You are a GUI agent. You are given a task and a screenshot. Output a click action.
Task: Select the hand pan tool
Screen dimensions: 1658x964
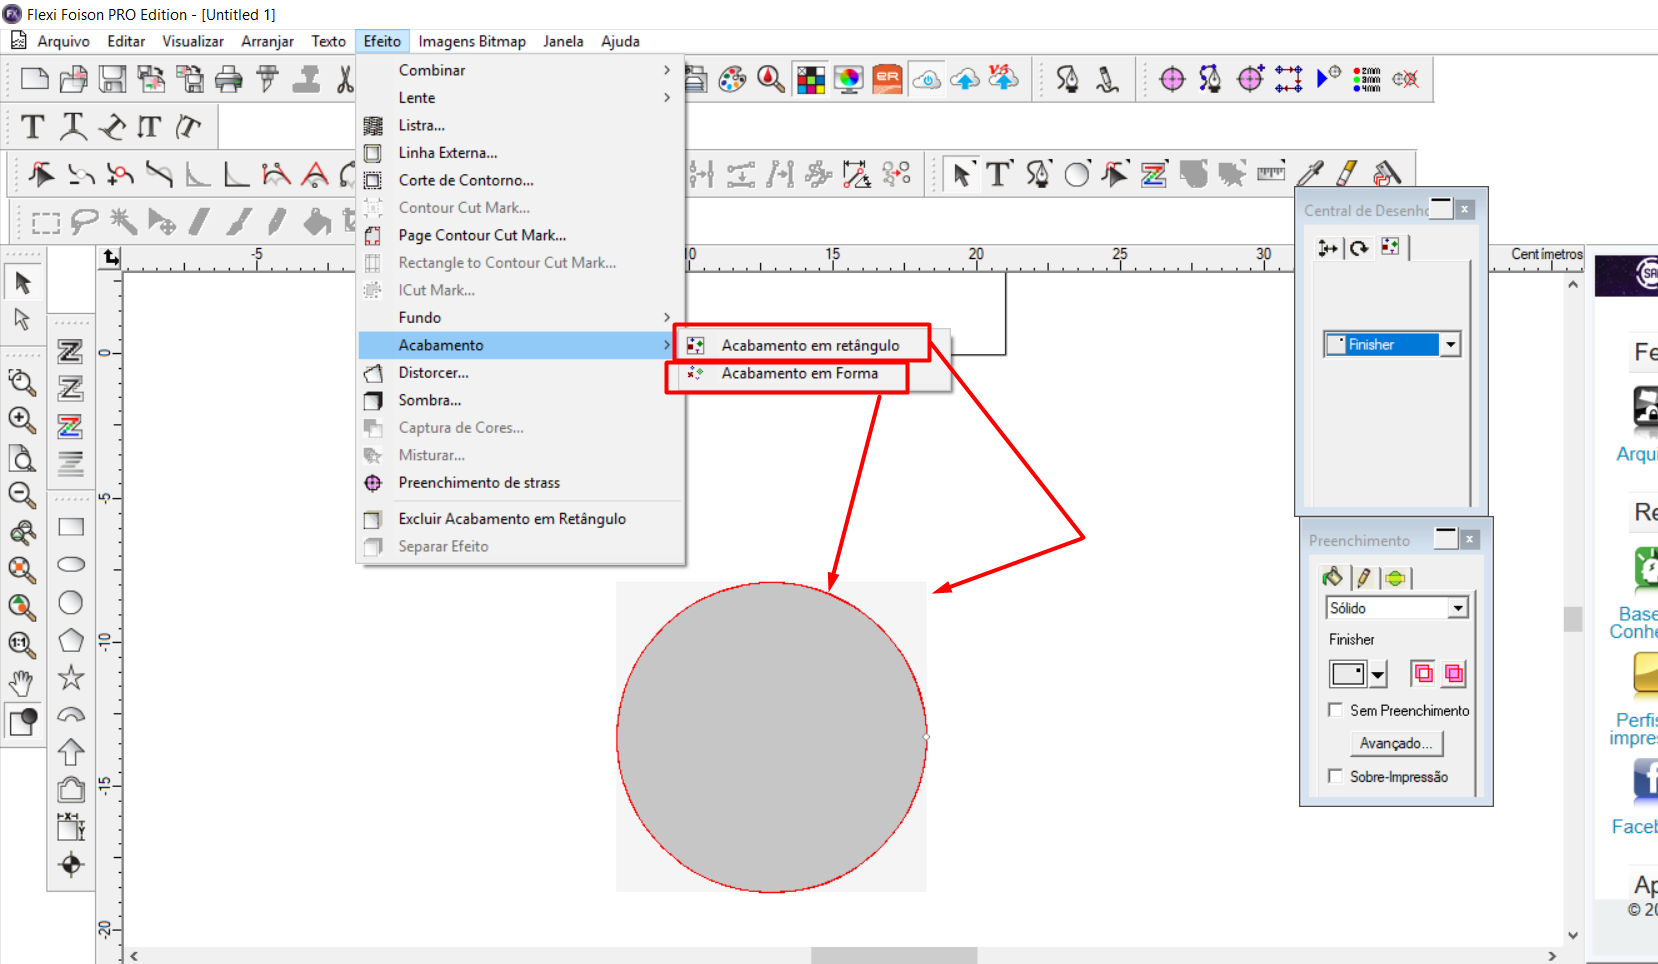[x=22, y=683]
